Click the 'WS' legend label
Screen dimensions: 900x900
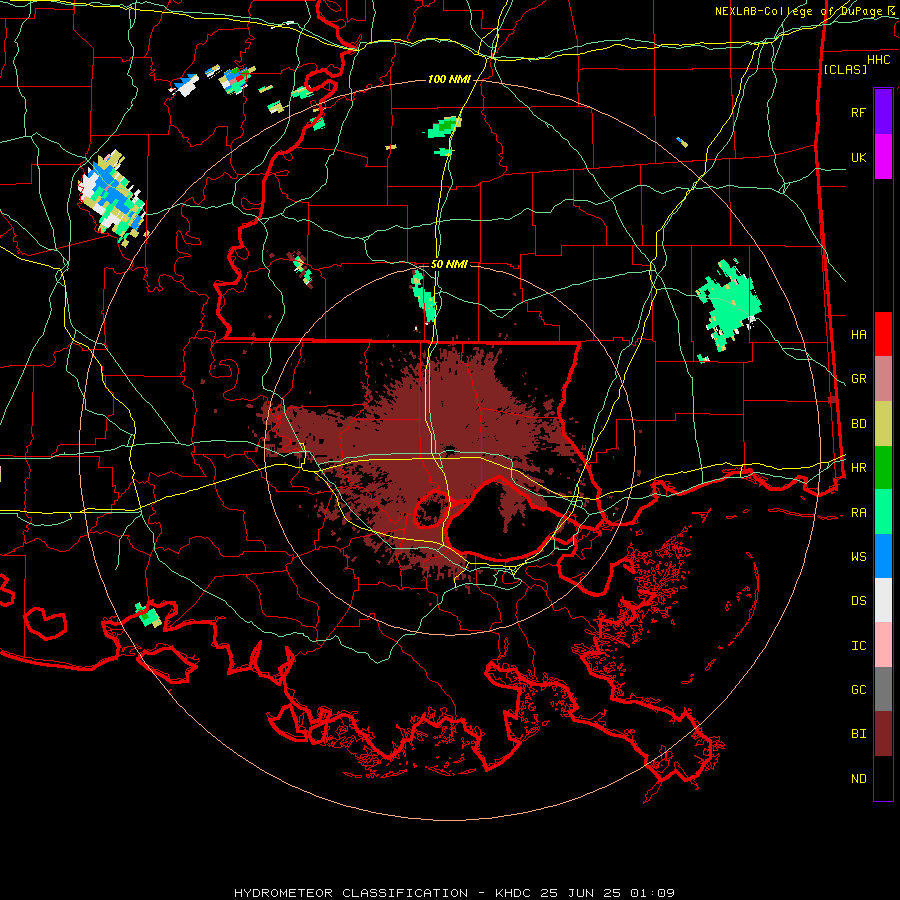(x=858, y=557)
